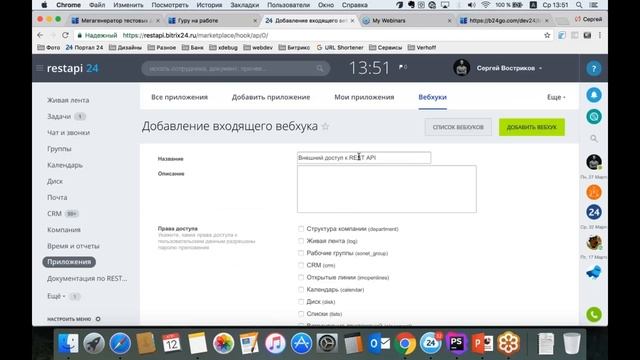Click the Описание text area
The image size is (640, 360).
click(387, 189)
